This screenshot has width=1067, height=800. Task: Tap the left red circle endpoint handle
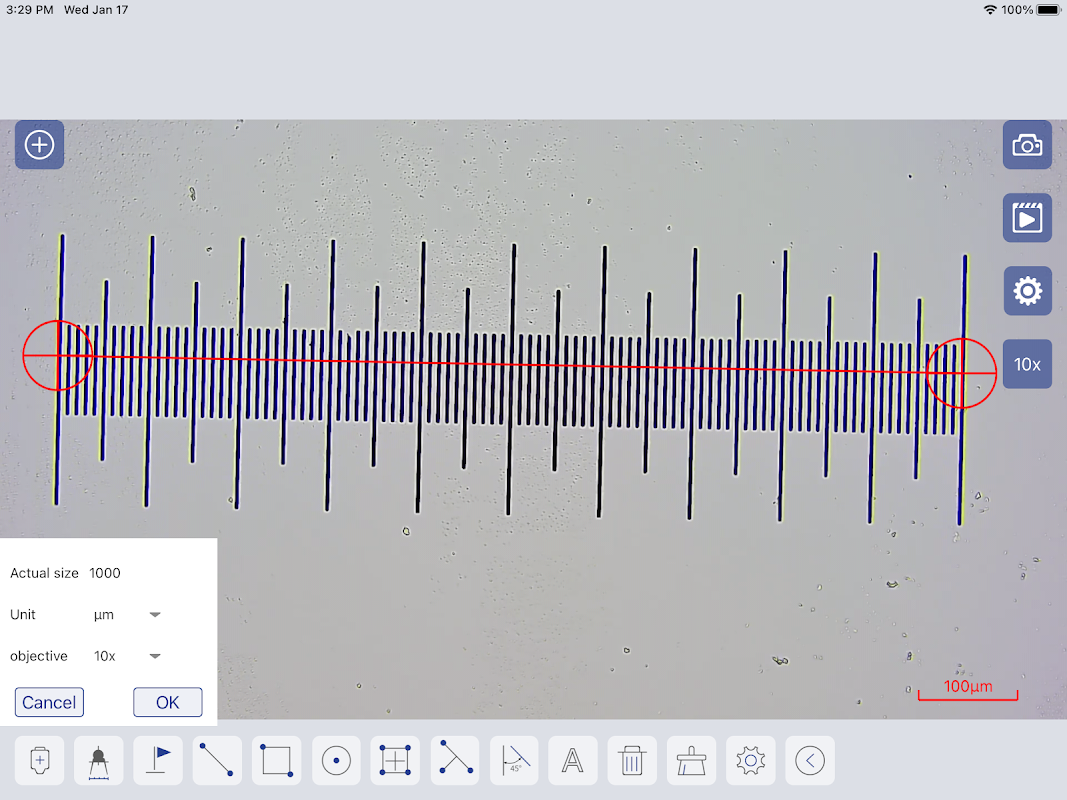click(x=58, y=355)
